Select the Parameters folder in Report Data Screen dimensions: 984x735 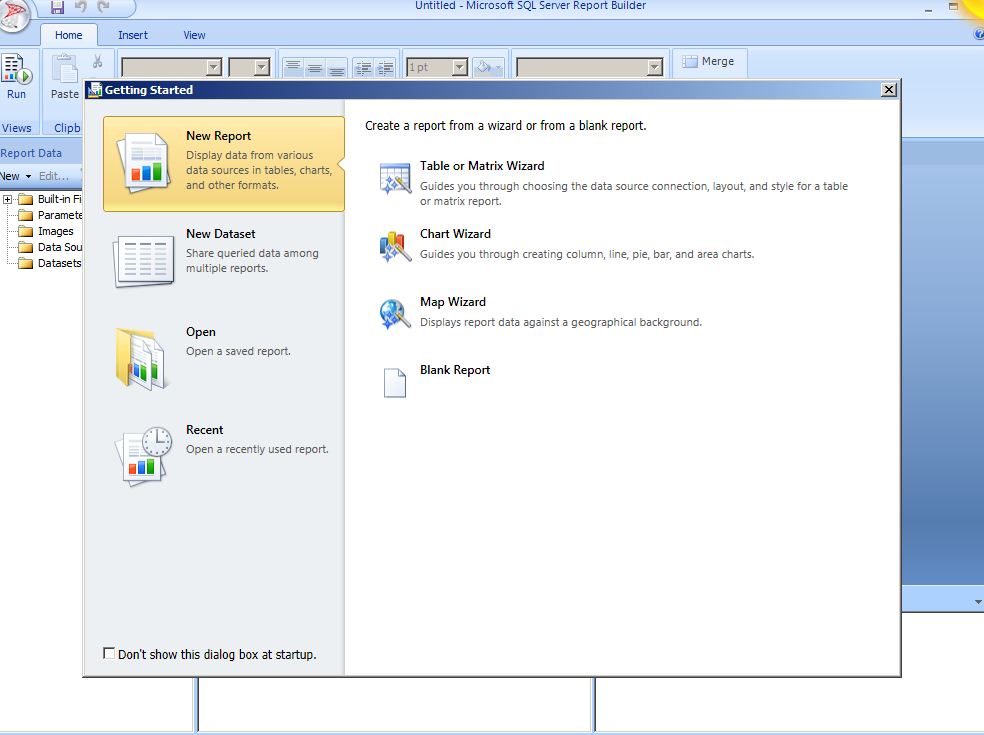[x=50, y=215]
